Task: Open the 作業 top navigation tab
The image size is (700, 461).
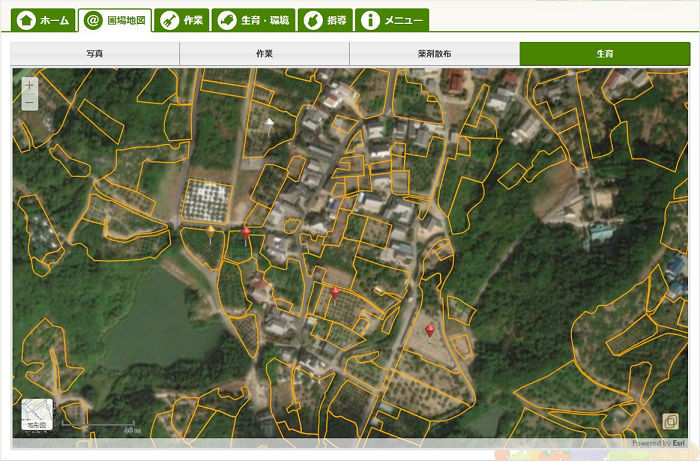Action: (x=181, y=21)
